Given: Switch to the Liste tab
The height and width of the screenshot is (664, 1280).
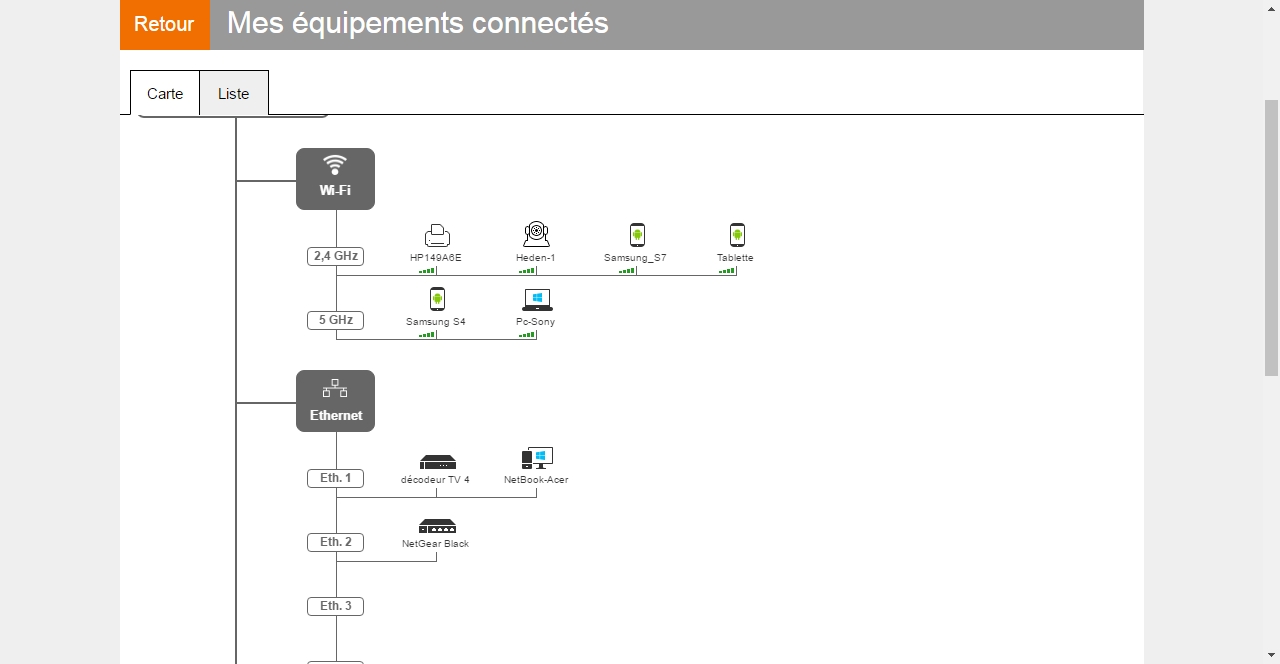Looking at the screenshot, I should point(233,93).
